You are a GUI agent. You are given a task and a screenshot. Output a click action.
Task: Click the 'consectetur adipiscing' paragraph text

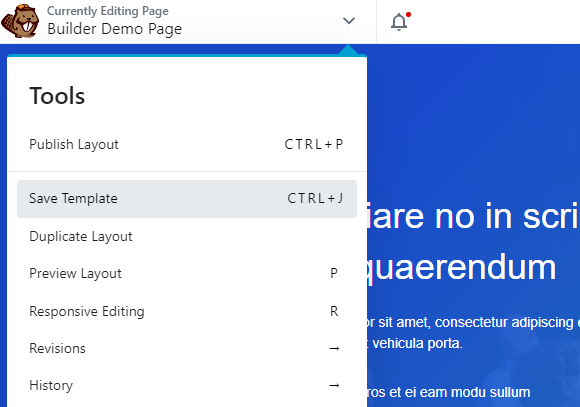[x=504, y=322]
